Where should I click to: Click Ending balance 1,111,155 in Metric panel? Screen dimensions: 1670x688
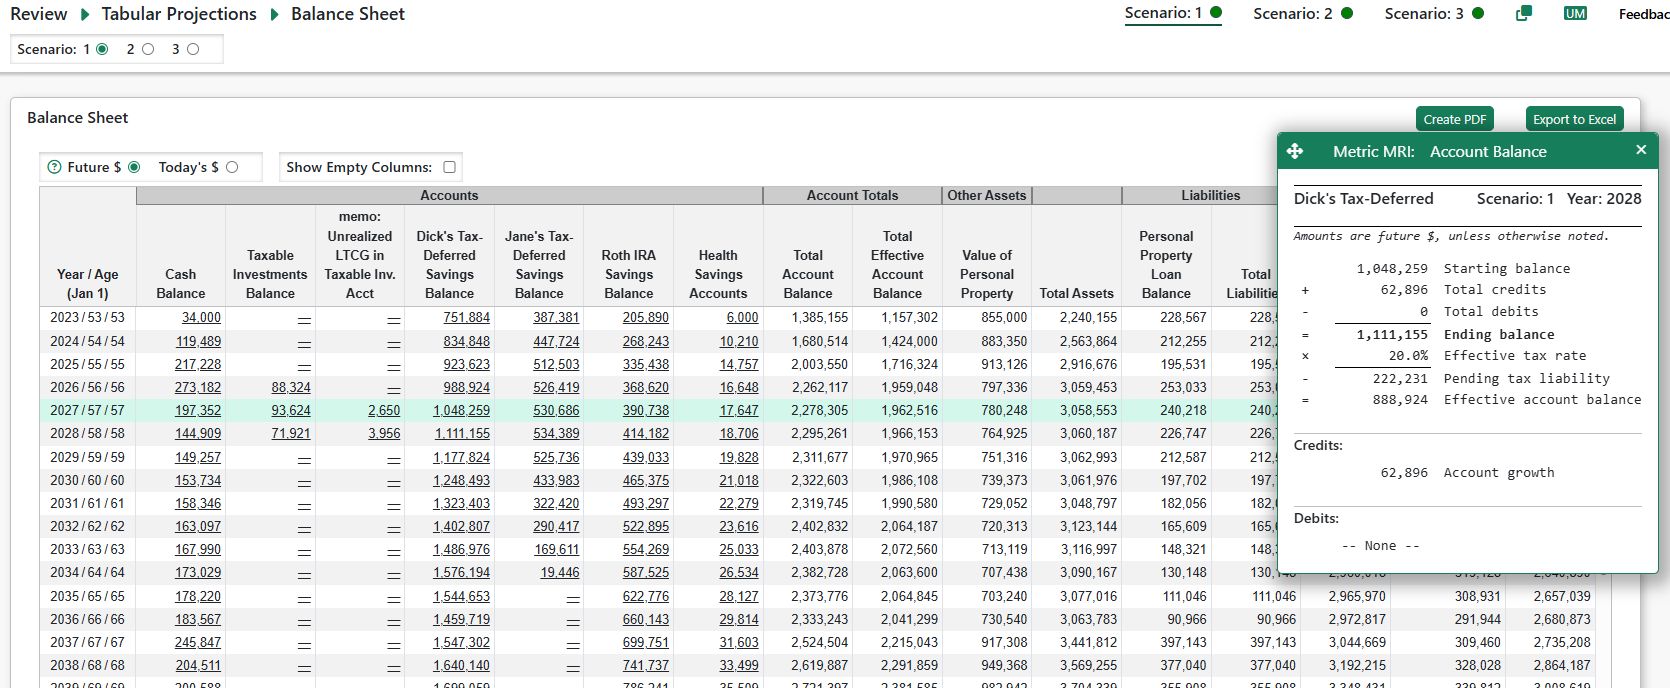[1392, 334]
